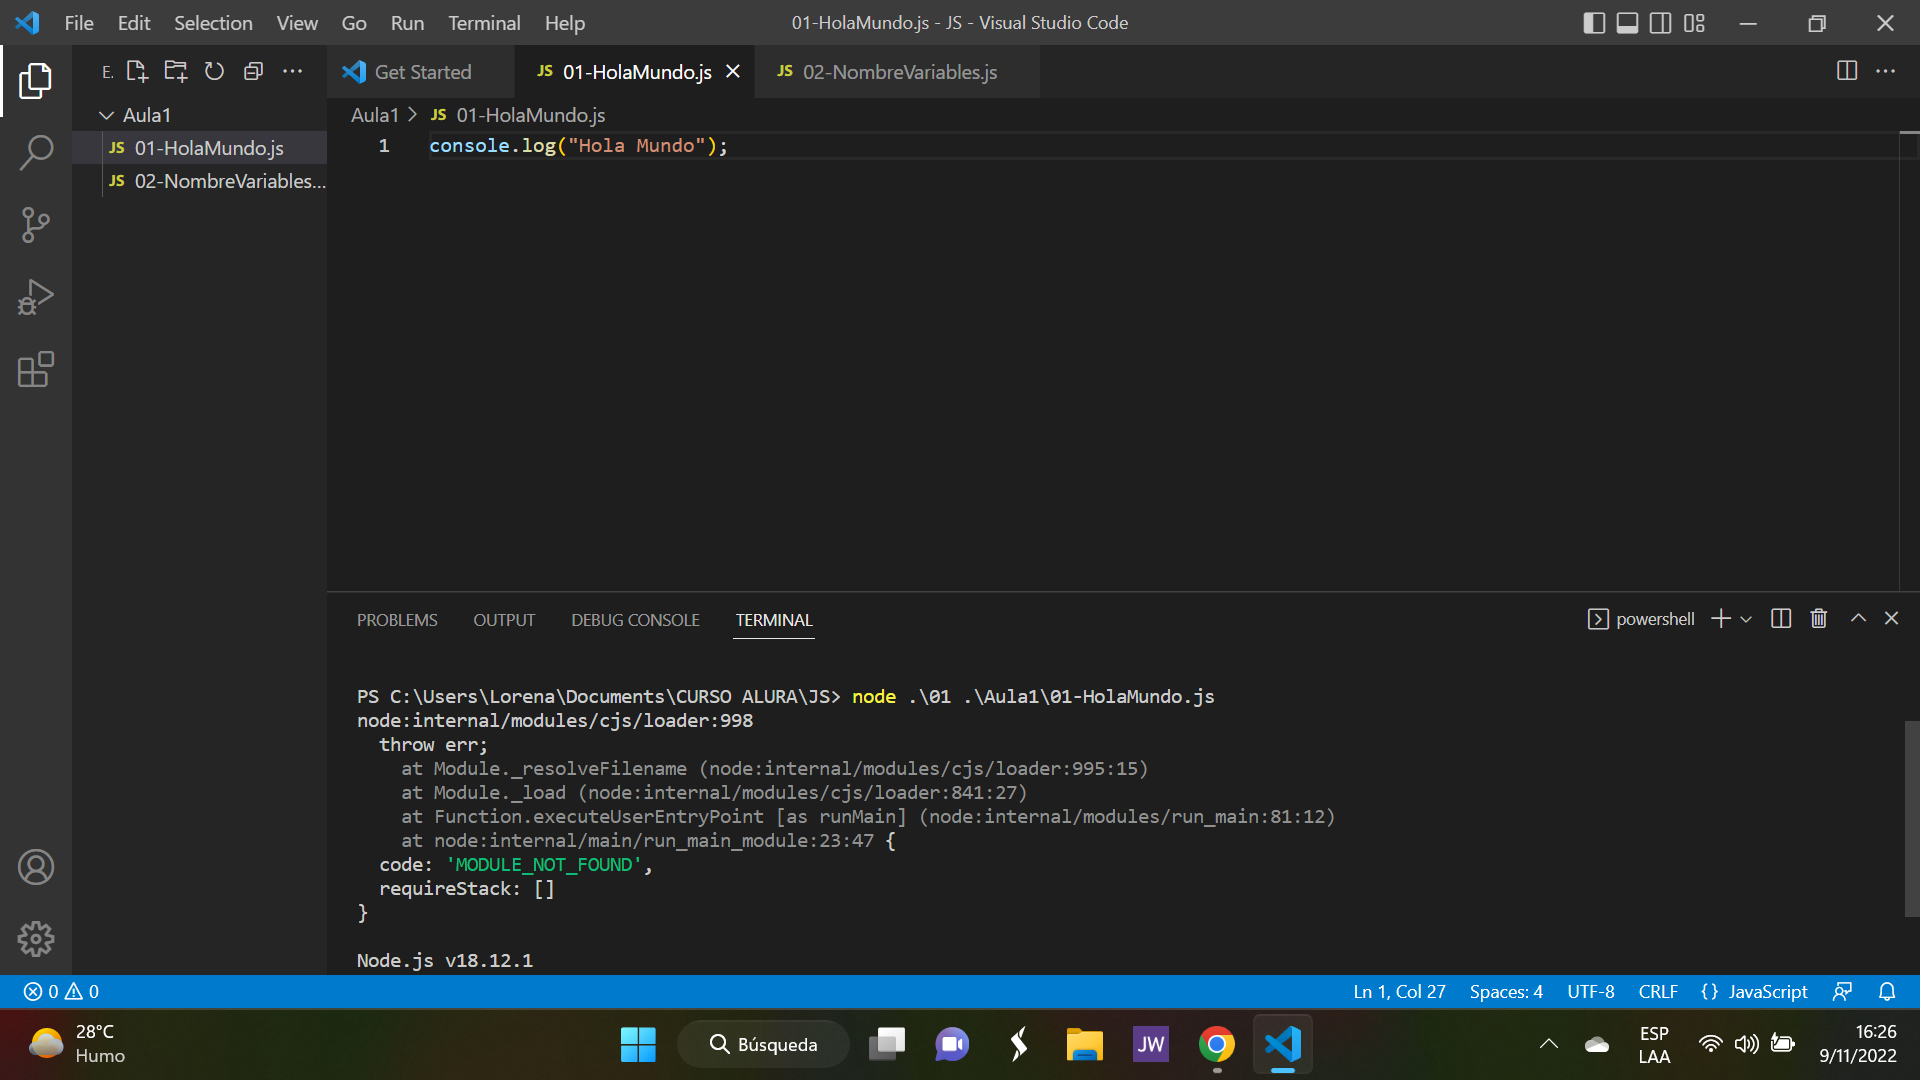
Task: Open the Run and Debug view
Action: coord(36,297)
